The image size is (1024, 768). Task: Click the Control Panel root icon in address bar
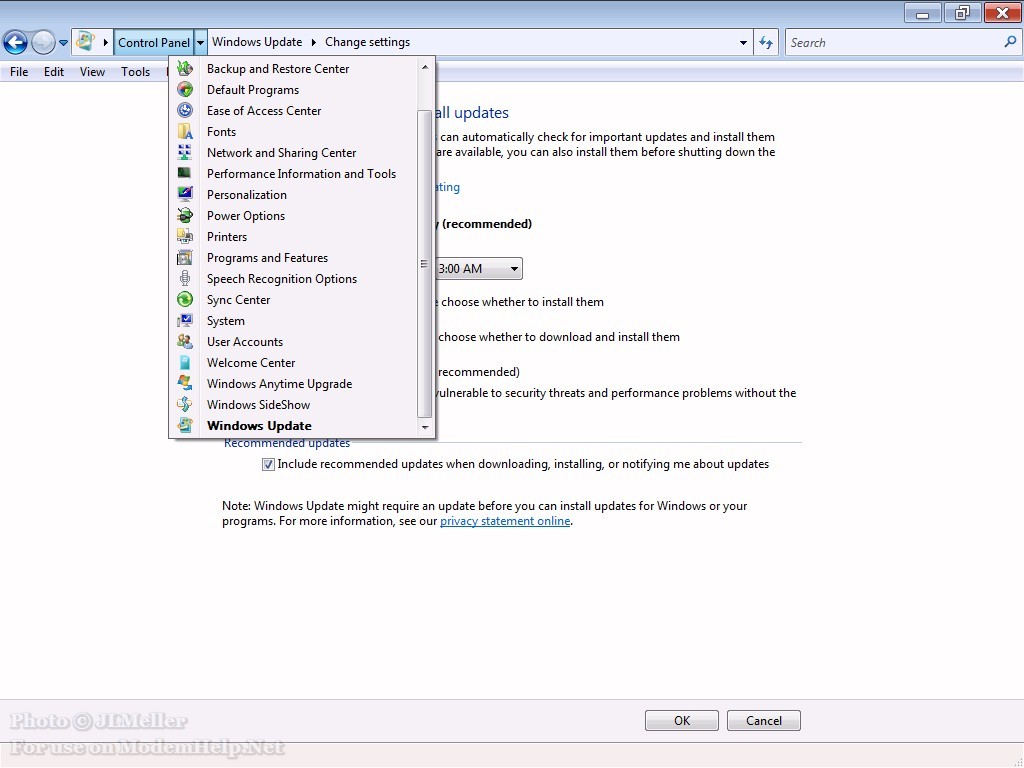coord(85,42)
